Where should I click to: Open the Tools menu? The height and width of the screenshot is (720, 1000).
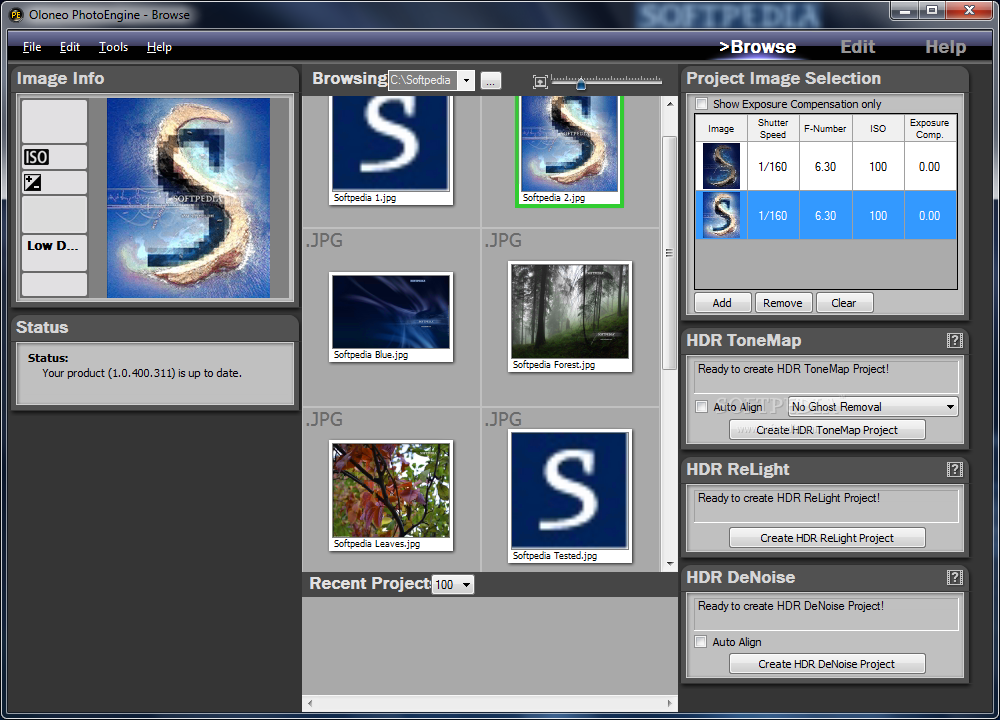click(114, 47)
